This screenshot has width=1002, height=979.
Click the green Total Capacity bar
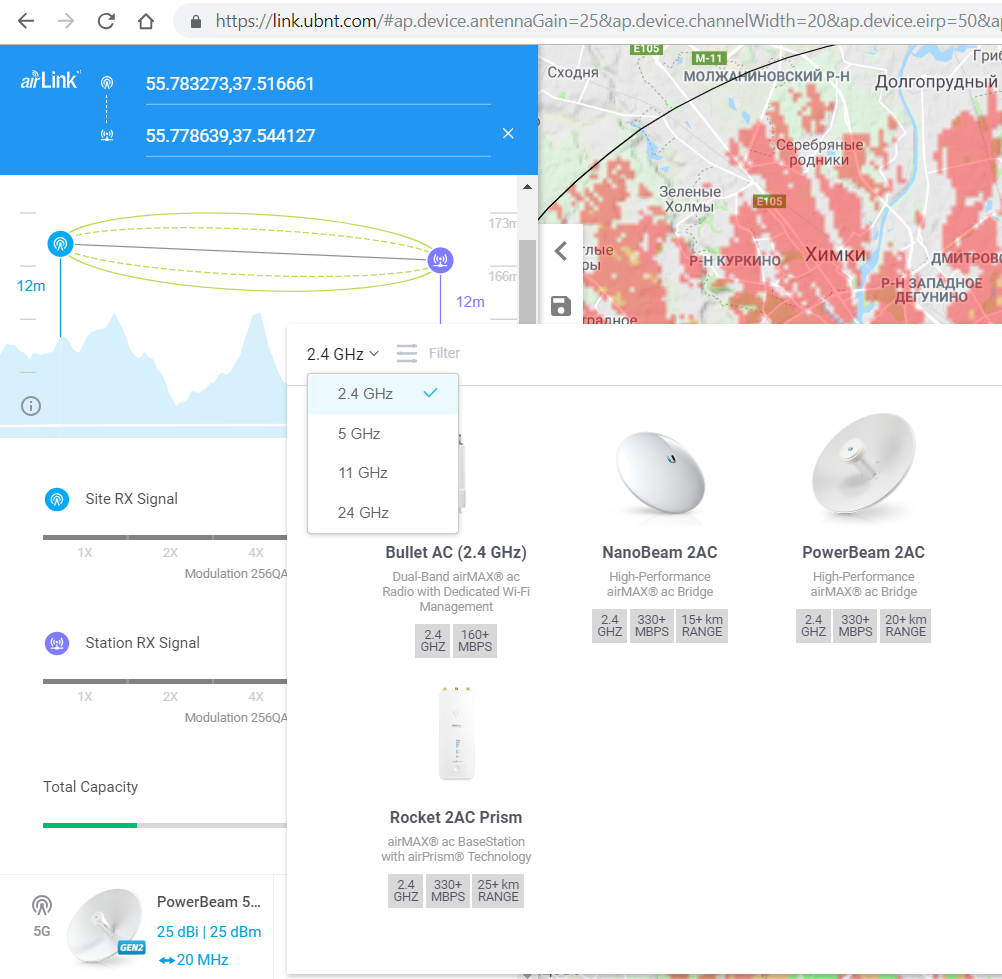(89, 826)
